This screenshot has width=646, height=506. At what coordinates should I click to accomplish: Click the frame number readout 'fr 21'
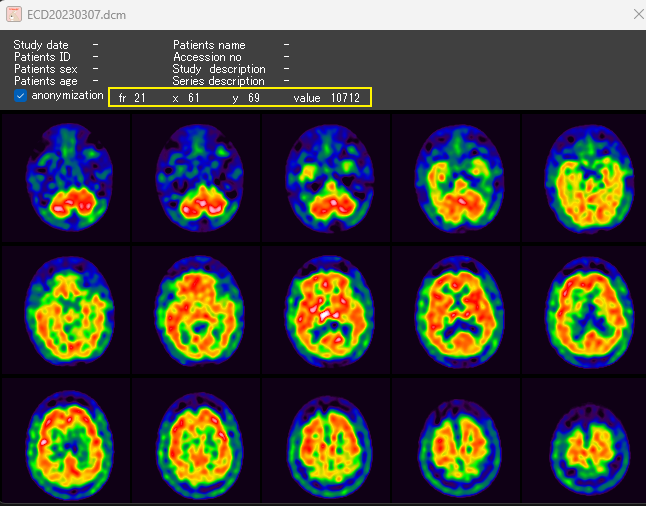tap(132, 97)
